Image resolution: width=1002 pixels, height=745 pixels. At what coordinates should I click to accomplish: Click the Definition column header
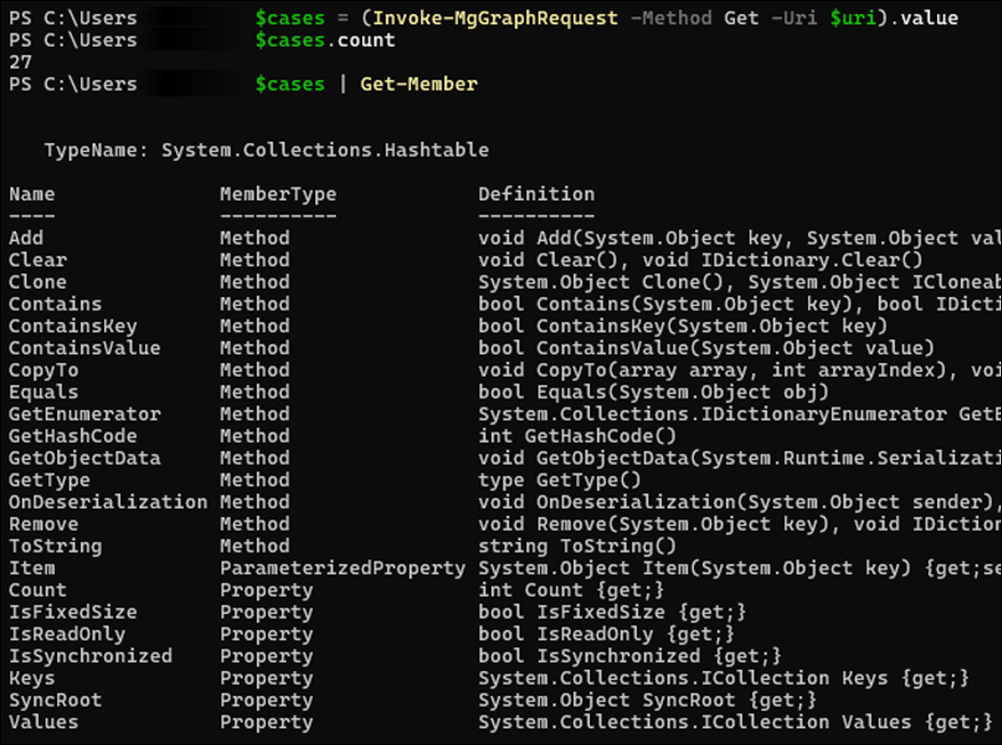(x=536, y=194)
